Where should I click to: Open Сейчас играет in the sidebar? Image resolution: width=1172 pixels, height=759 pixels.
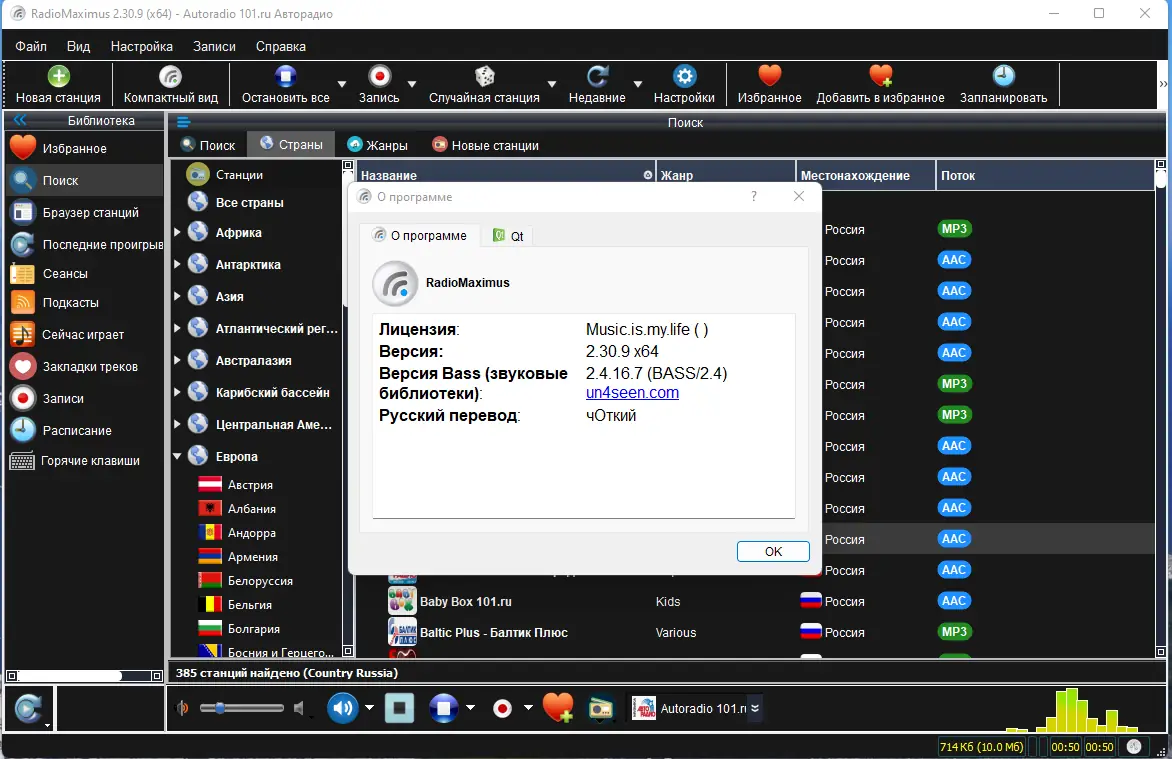(72, 334)
